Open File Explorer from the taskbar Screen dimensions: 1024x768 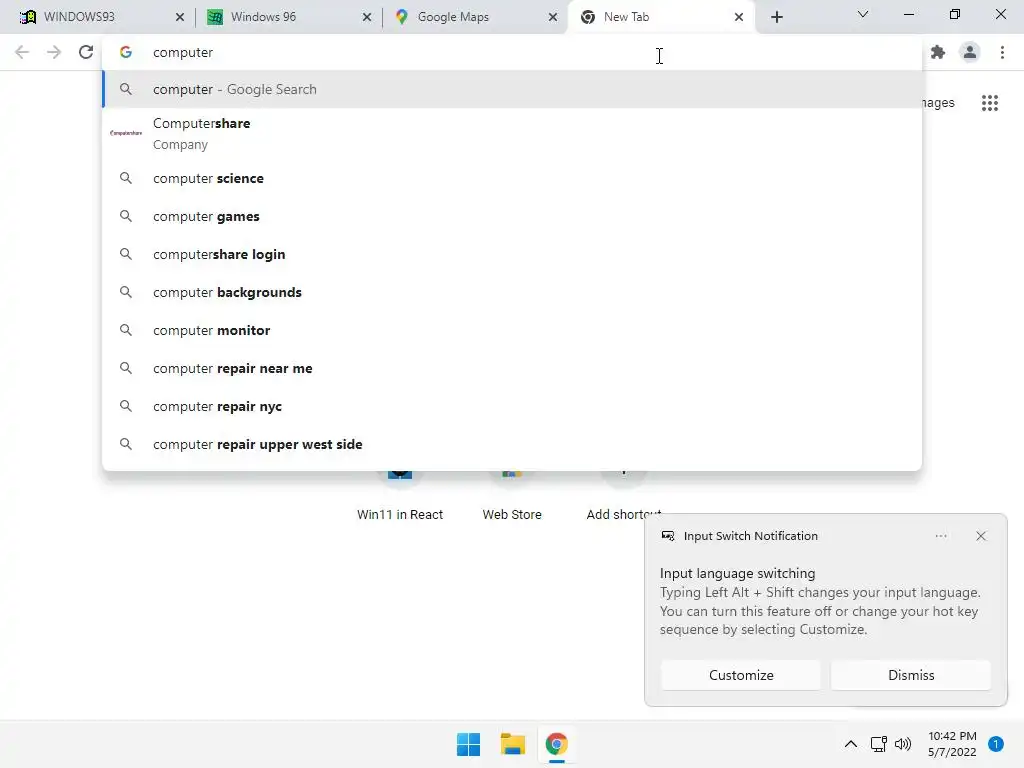pyautogui.click(x=513, y=744)
